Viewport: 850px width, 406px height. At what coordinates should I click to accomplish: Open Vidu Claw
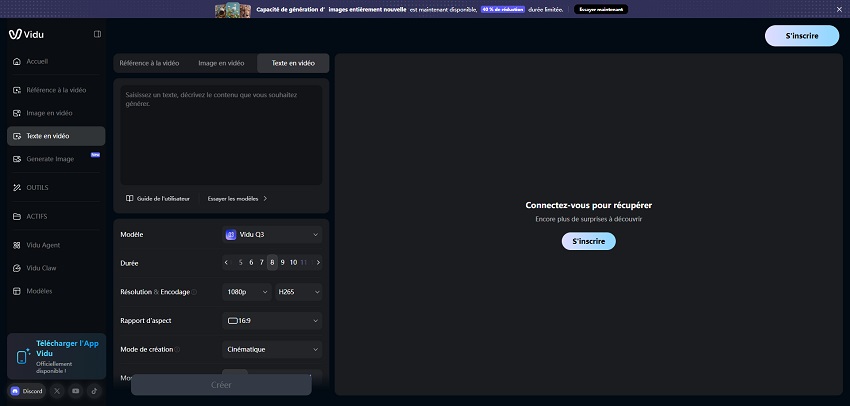(x=56, y=268)
